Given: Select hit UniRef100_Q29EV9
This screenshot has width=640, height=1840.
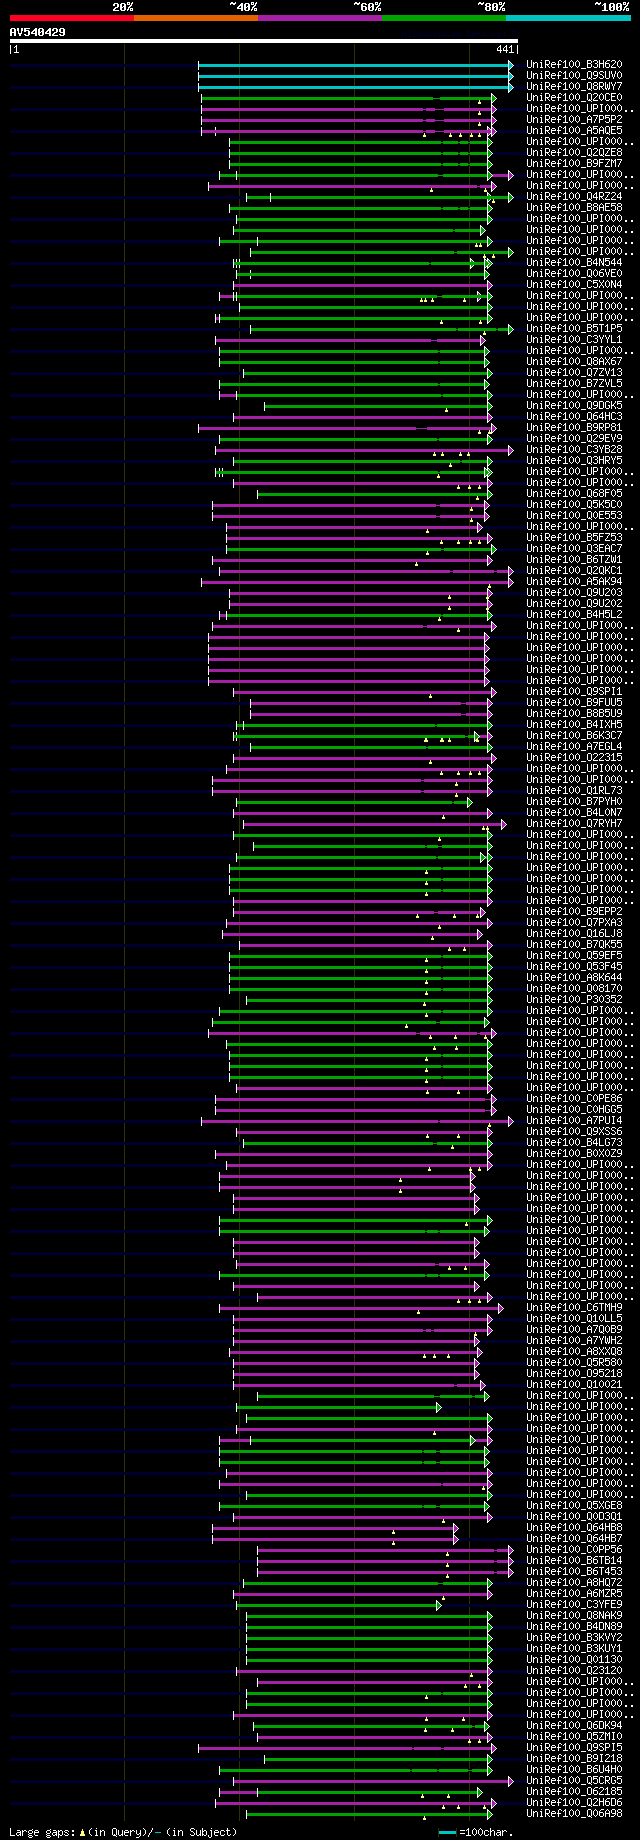Looking at the screenshot, I should pos(574,439).
